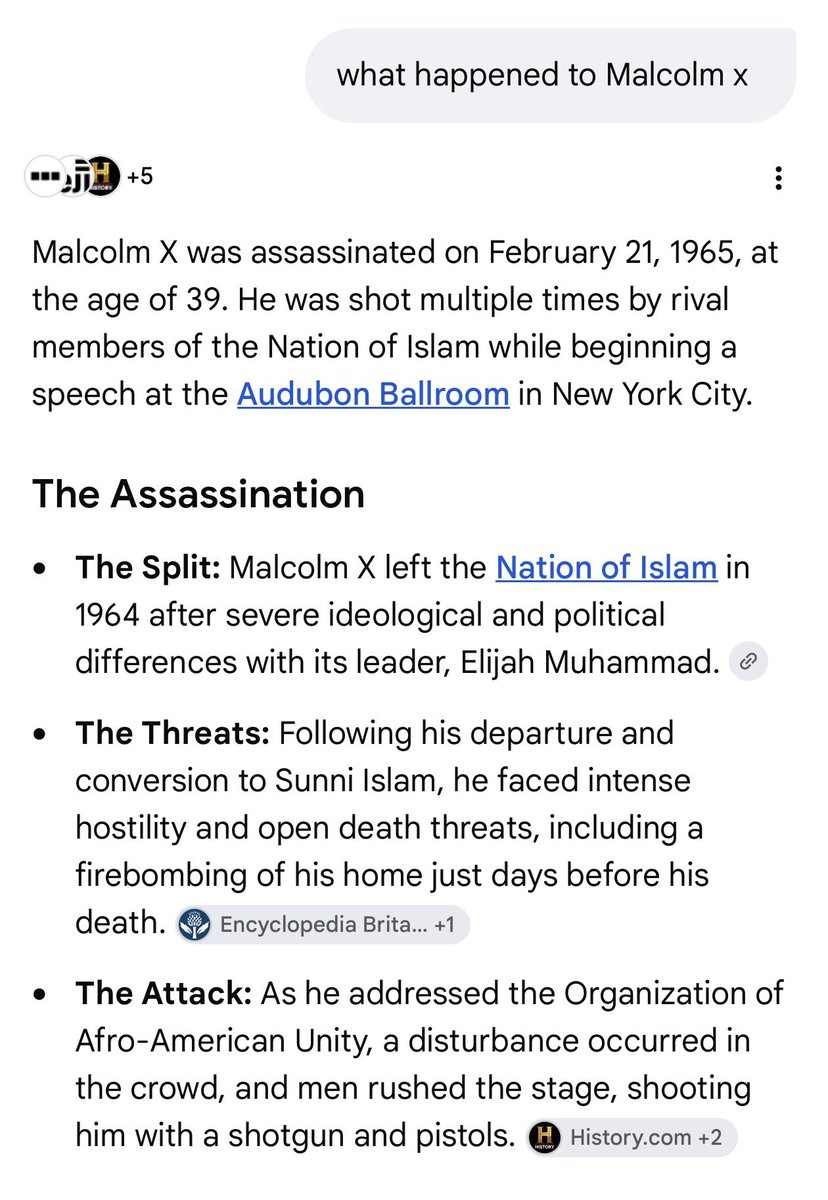This screenshot has width=828, height=1200.
Task: Open the Encyclopedia Brita... citation chip
Action: [322, 924]
